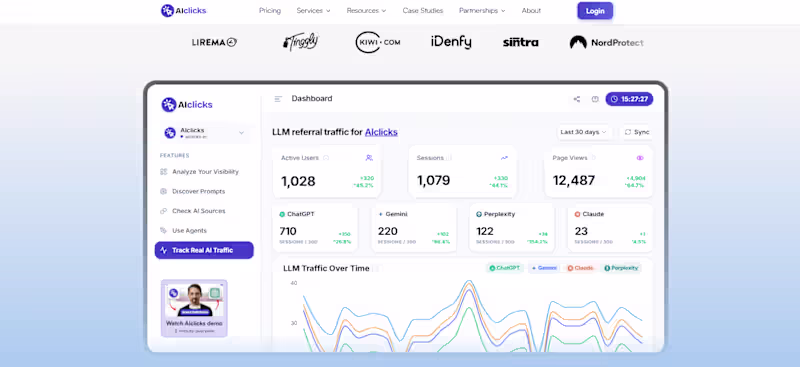The height and width of the screenshot is (367, 800).
Task: Open the Pricing page
Action: 270,11
